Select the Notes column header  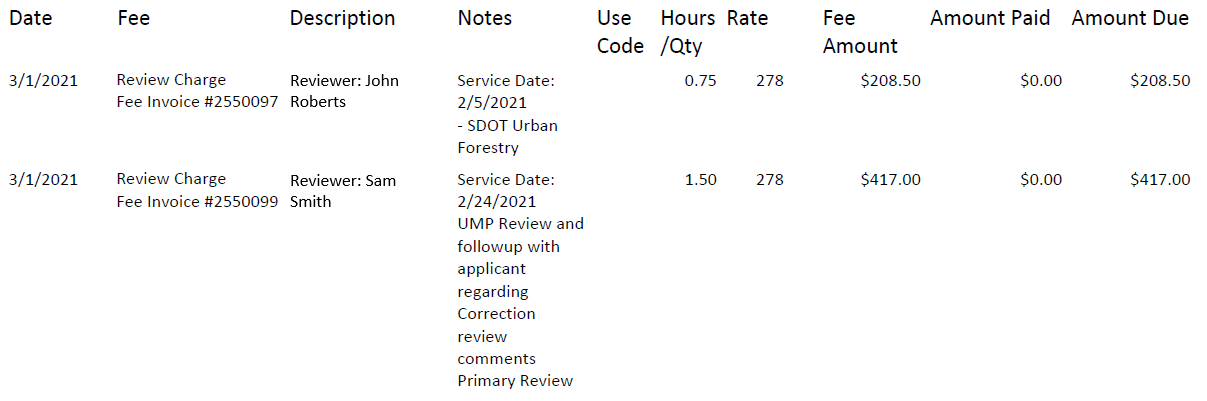484,19
